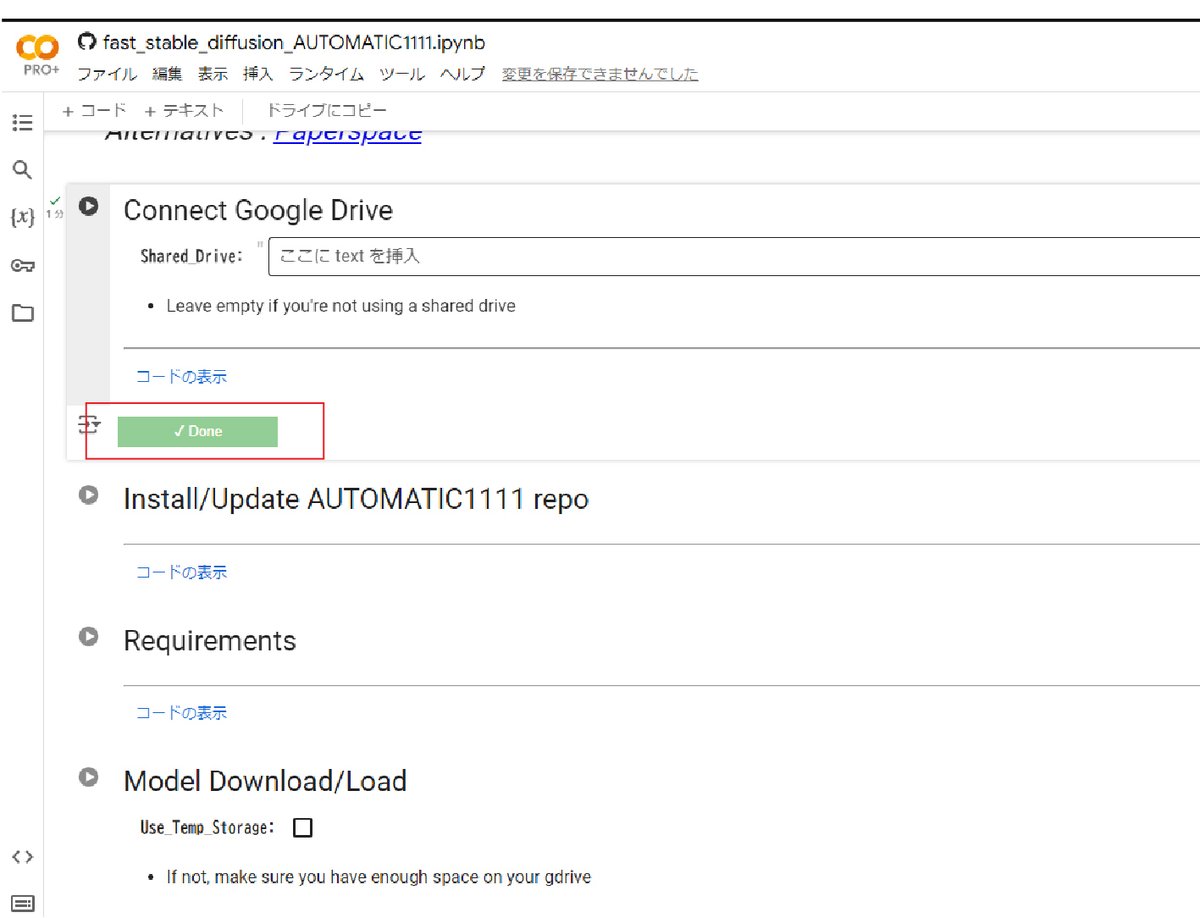Click the output options icon beside Done

[90, 425]
